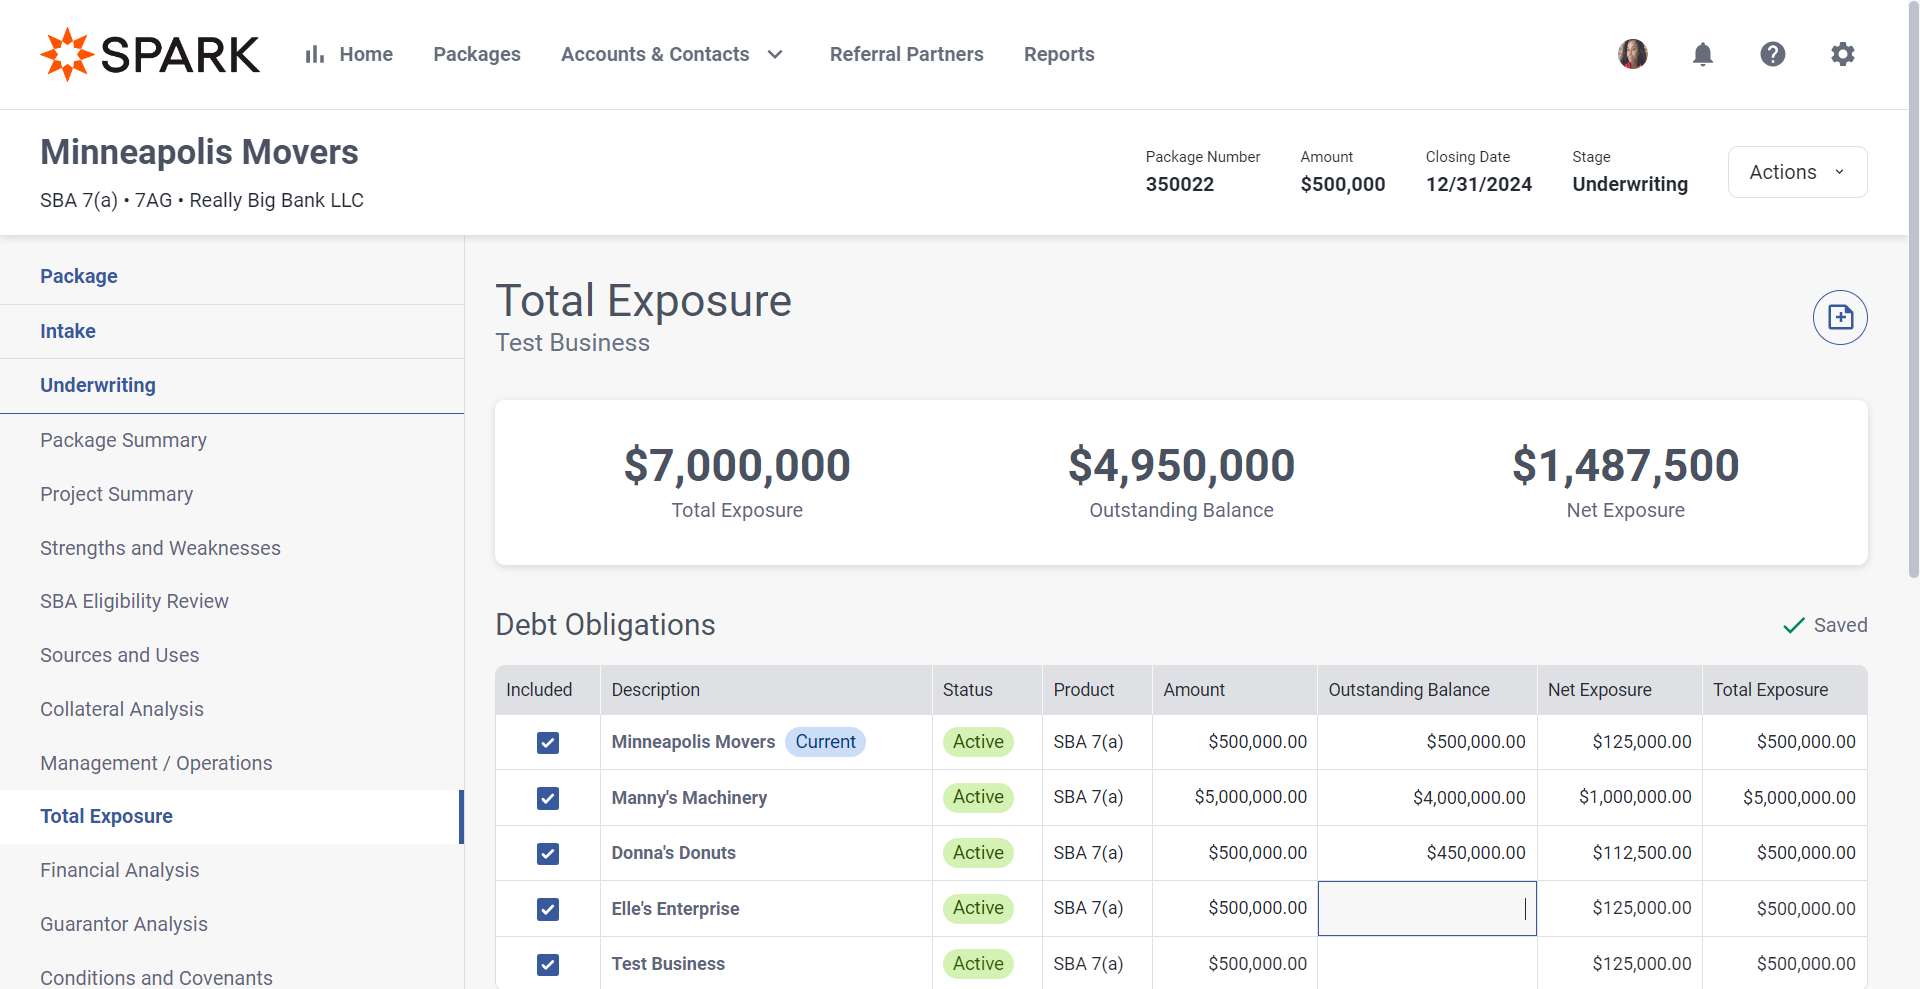
Task: Click the $4,950,000 Outstanding Balance figure
Action: (1181, 465)
